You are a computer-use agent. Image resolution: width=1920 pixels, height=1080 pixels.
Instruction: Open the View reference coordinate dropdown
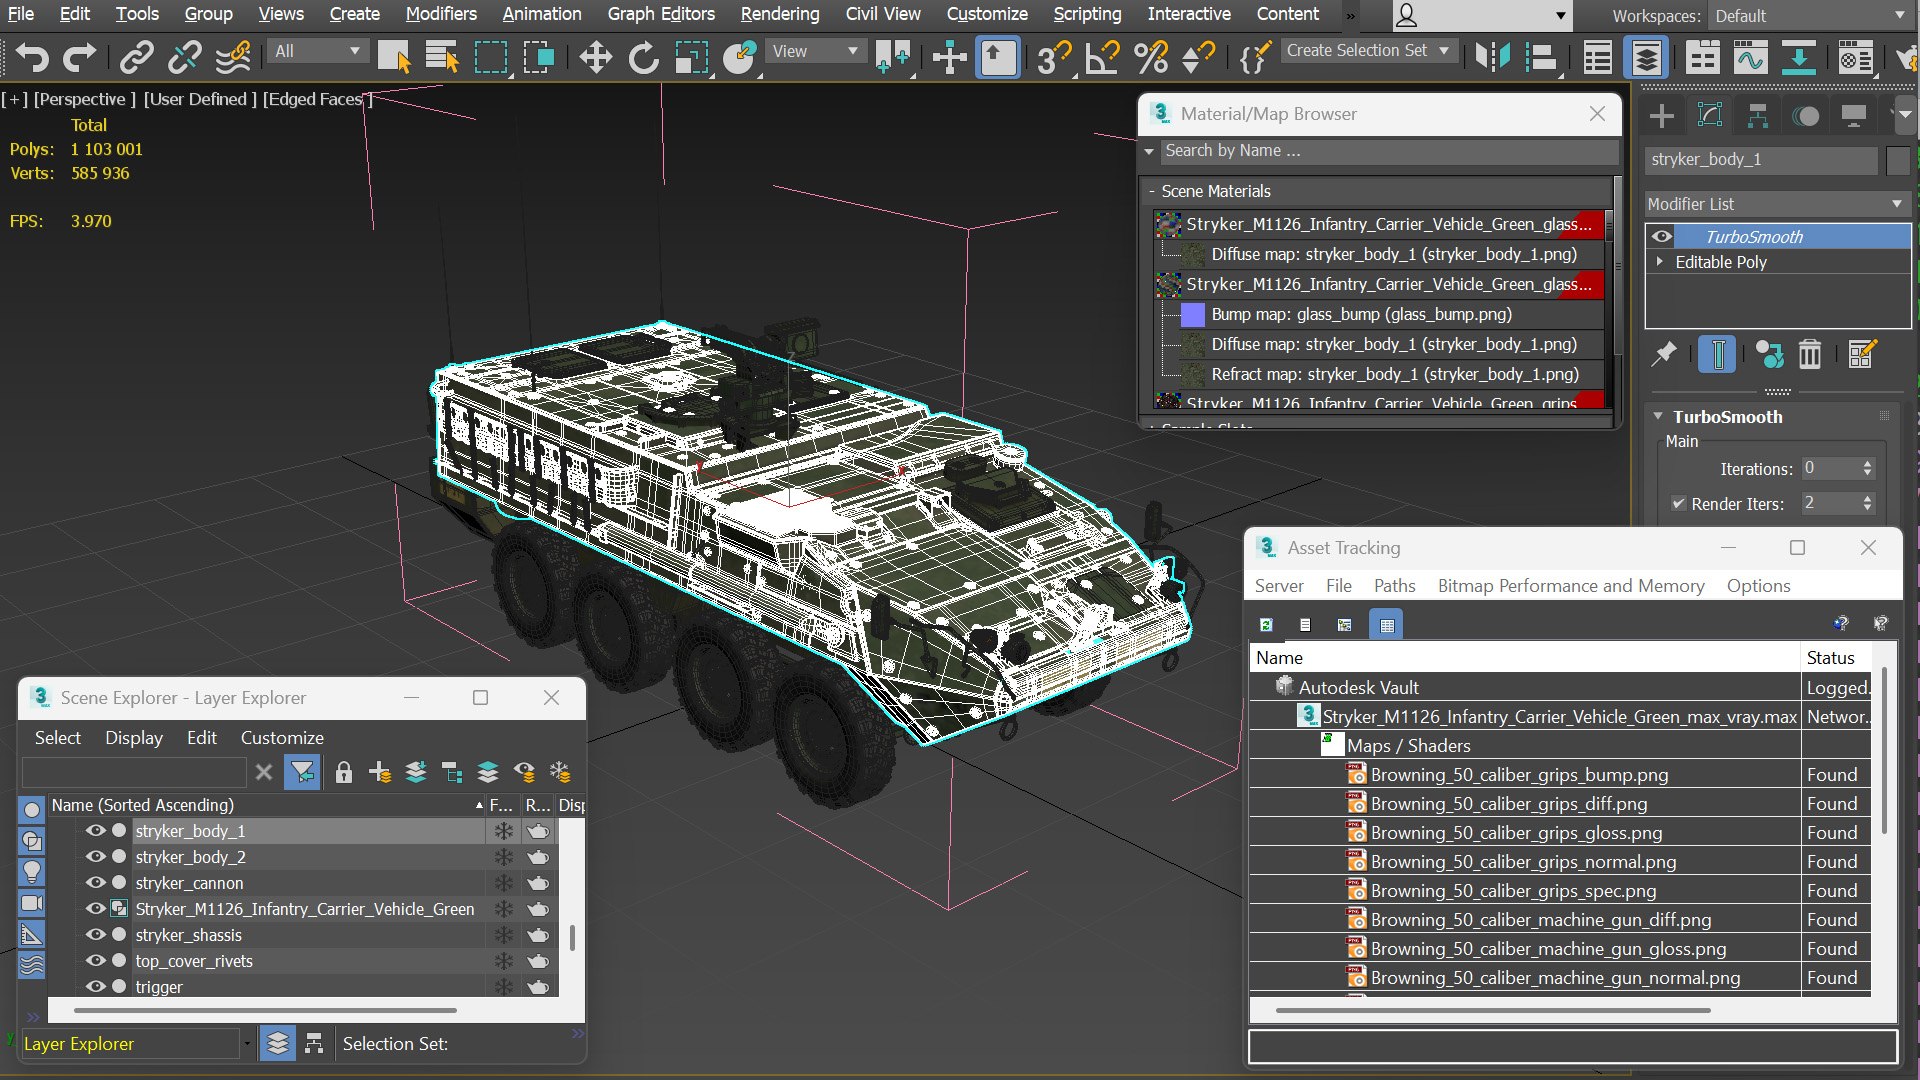[x=815, y=51]
